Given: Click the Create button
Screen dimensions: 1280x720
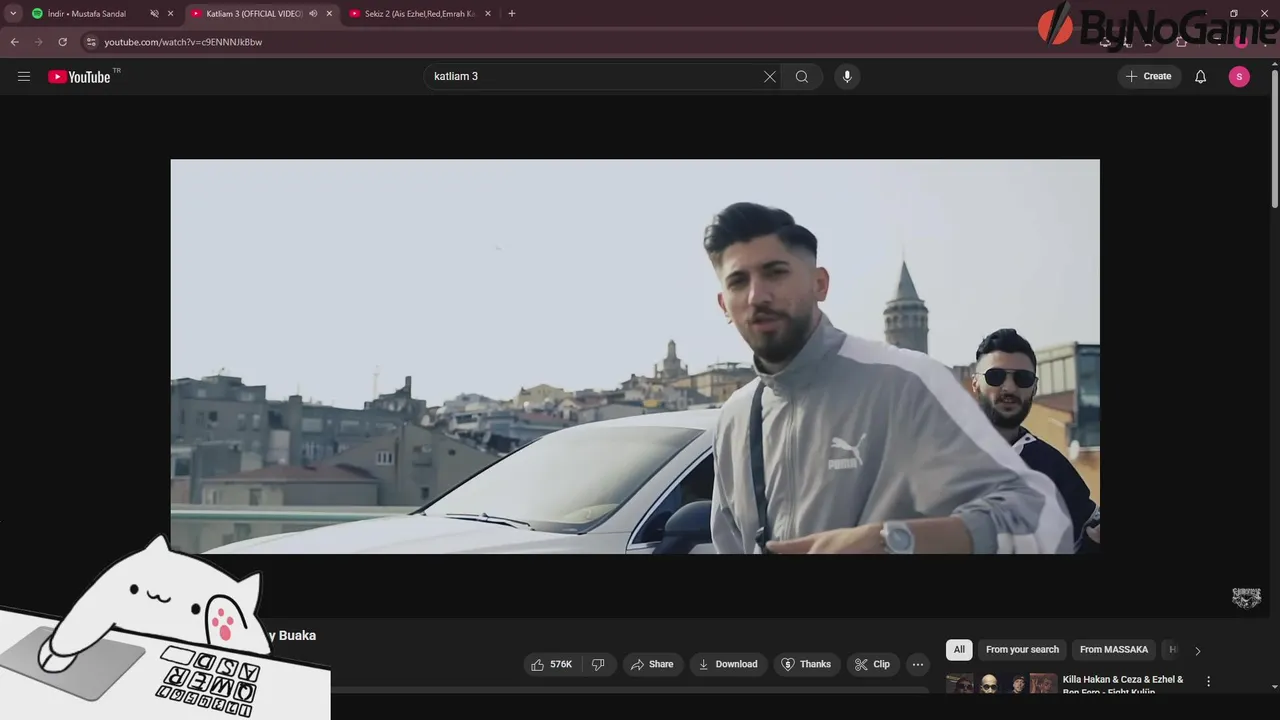Looking at the screenshot, I should tap(1149, 76).
